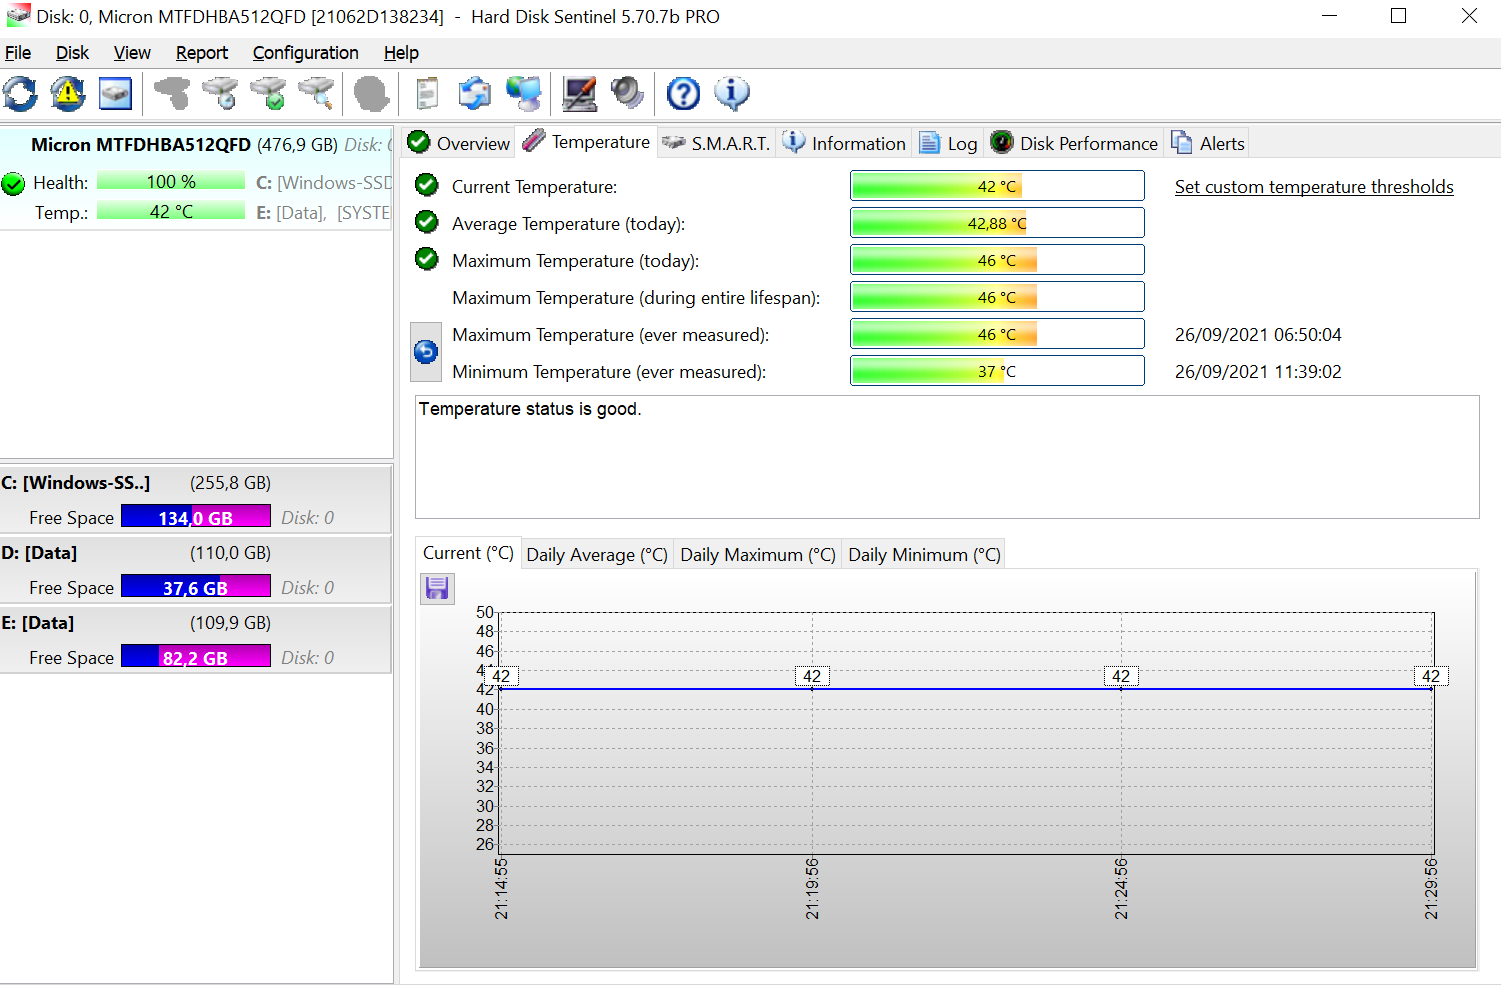Open the Information tab

844,143
